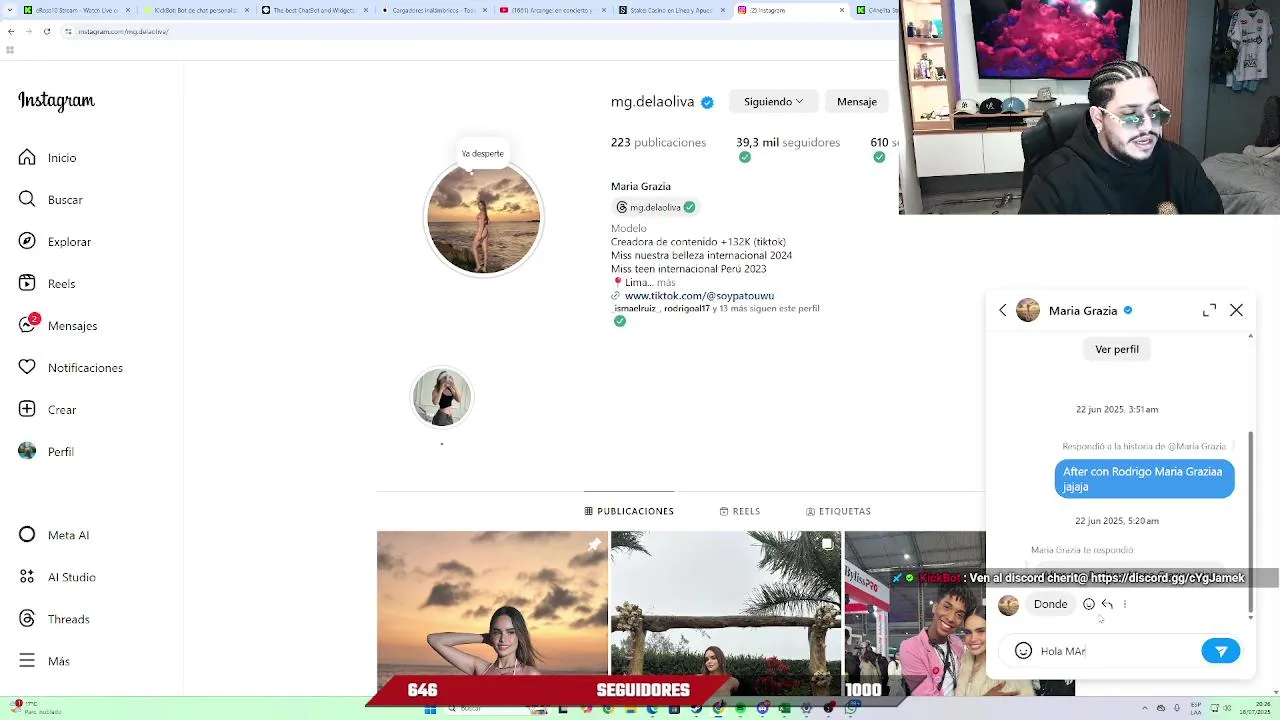Open more options for Donde message
This screenshot has width=1280, height=720.
[x=1125, y=604]
